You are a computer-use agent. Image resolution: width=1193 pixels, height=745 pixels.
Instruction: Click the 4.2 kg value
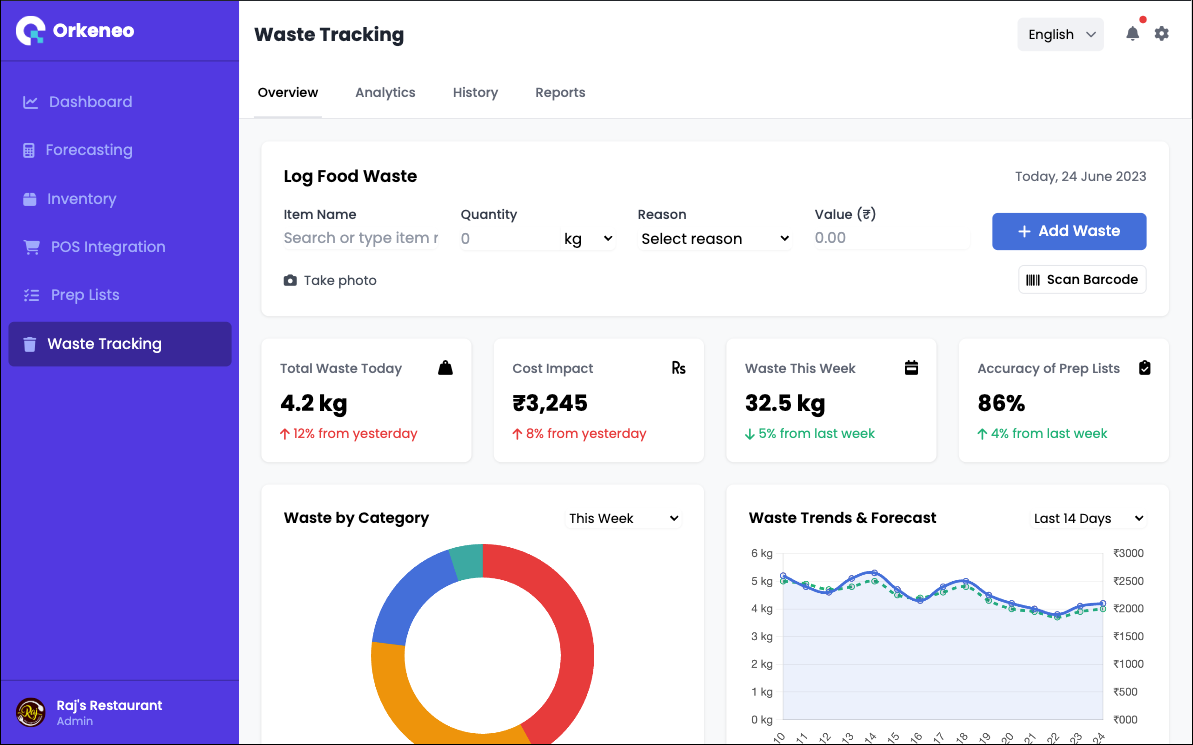click(313, 403)
